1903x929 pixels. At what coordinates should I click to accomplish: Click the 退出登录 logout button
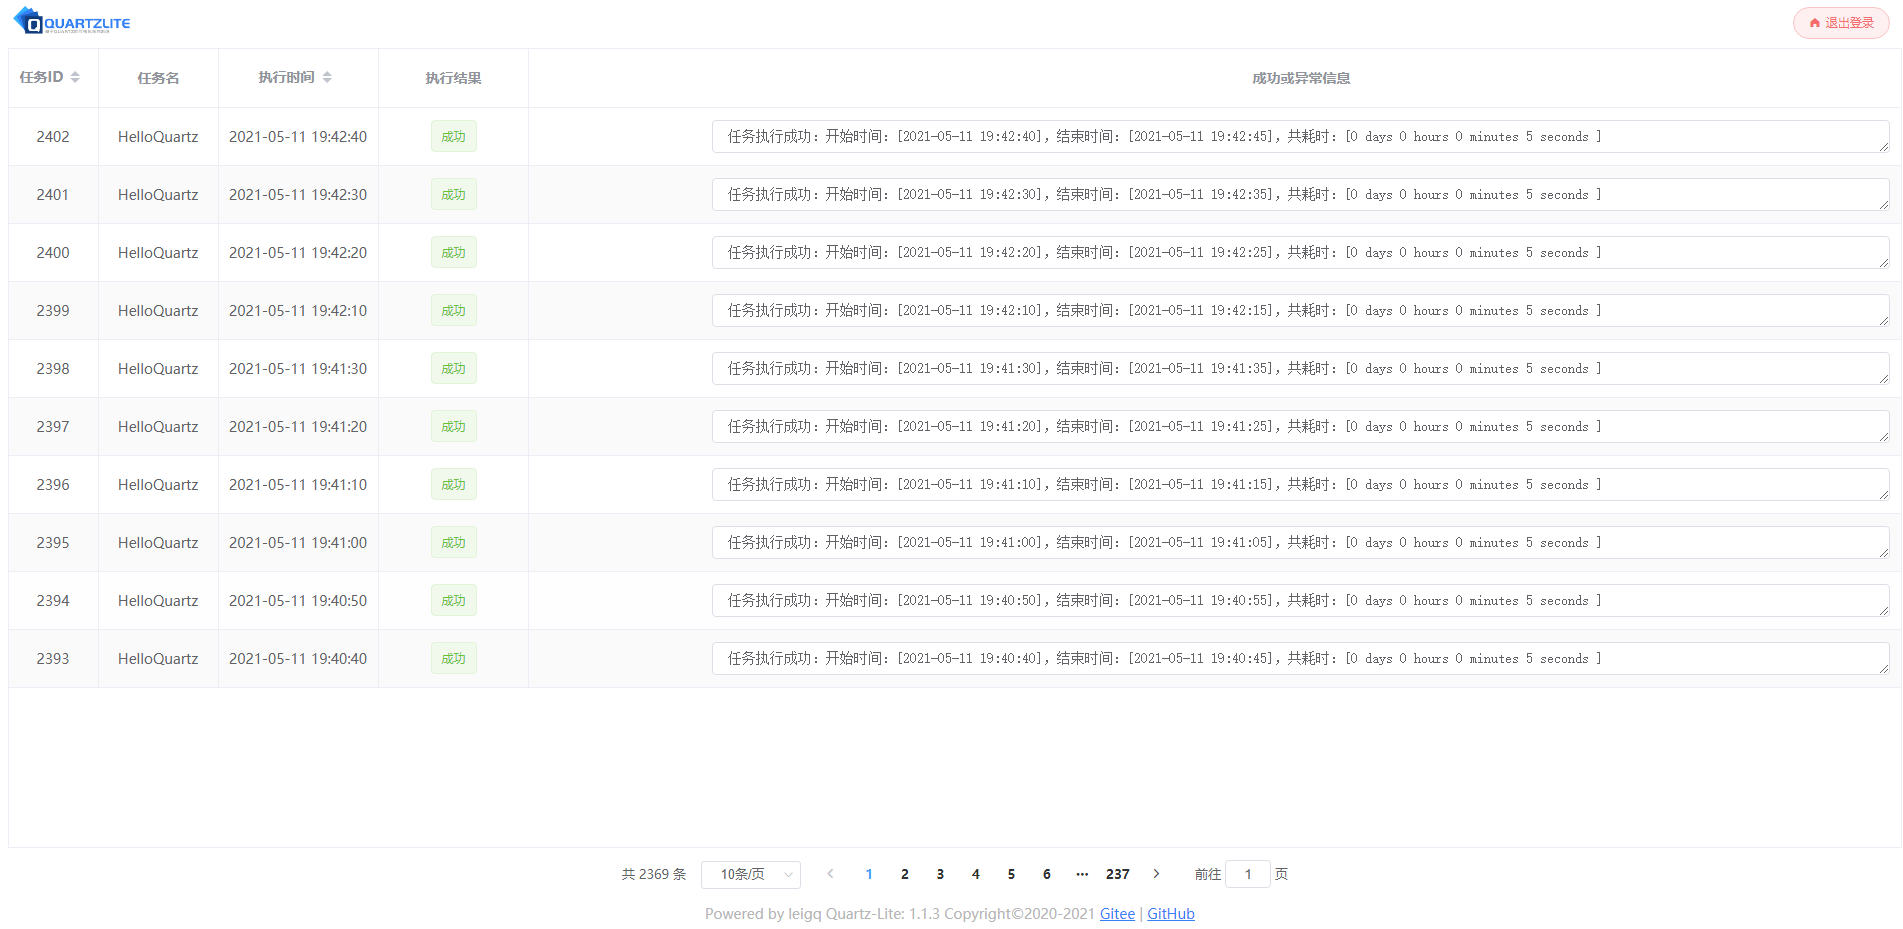coord(1840,23)
